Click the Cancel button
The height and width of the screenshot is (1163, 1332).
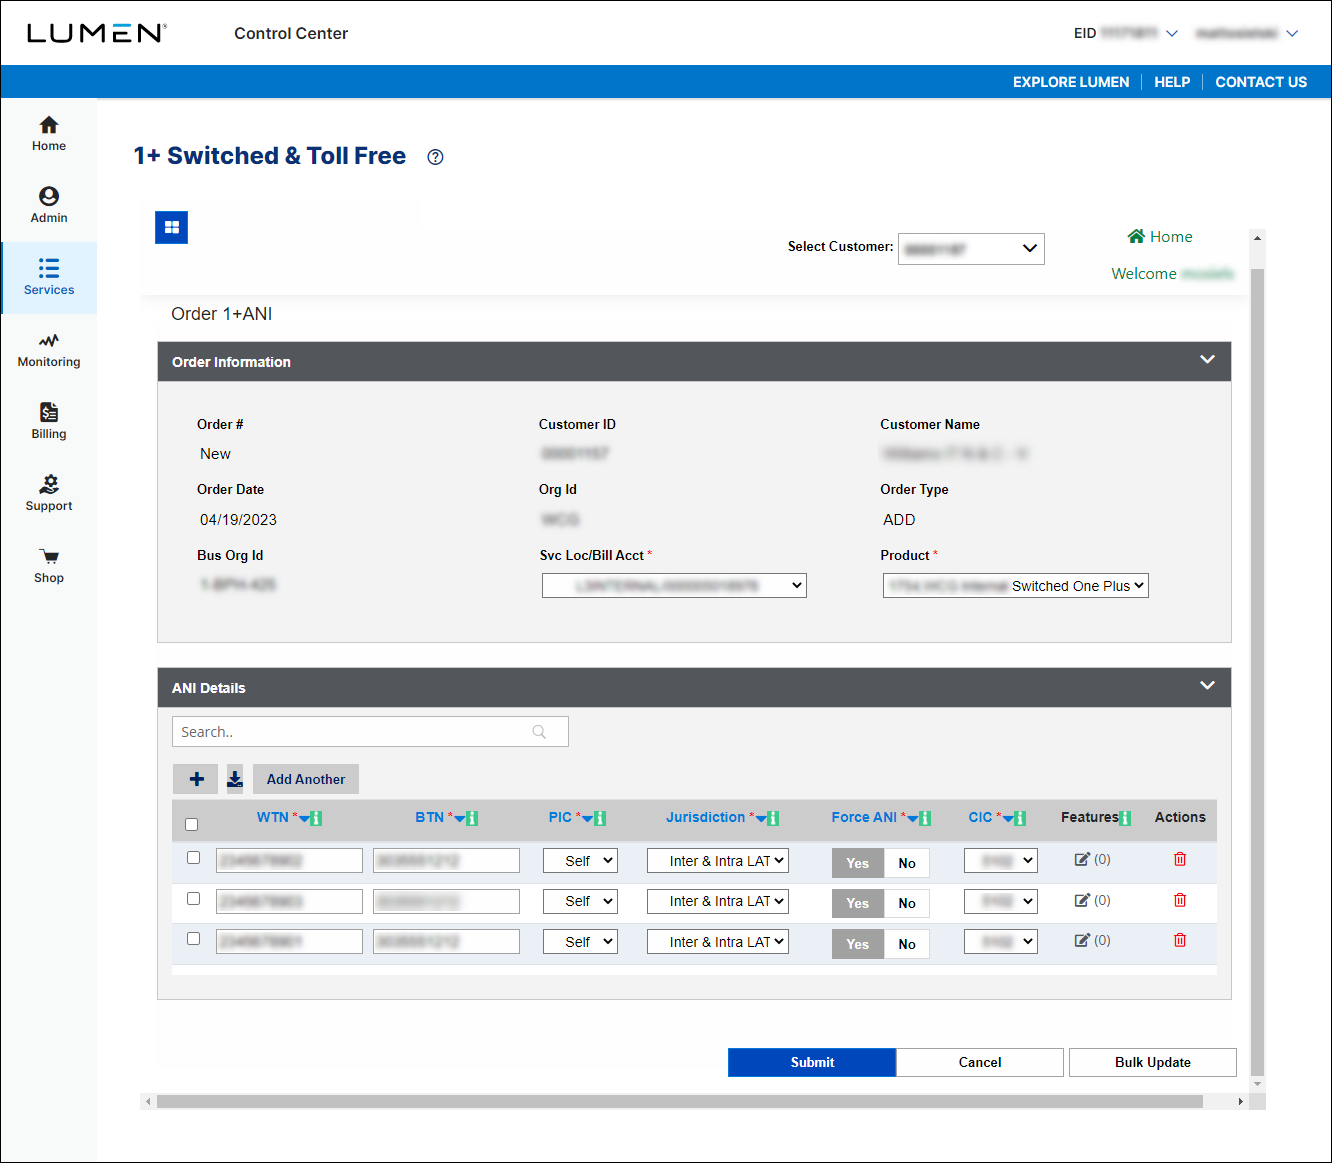click(x=980, y=1062)
